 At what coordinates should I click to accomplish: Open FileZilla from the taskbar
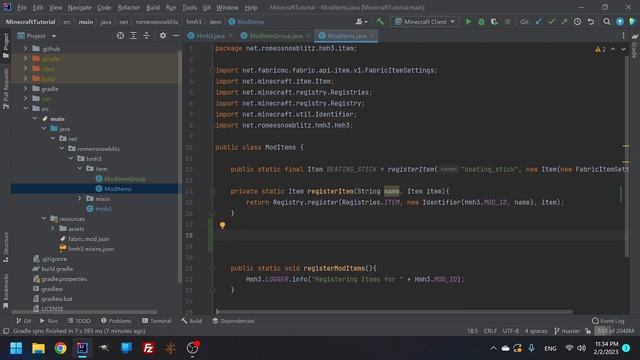click(148, 348)
